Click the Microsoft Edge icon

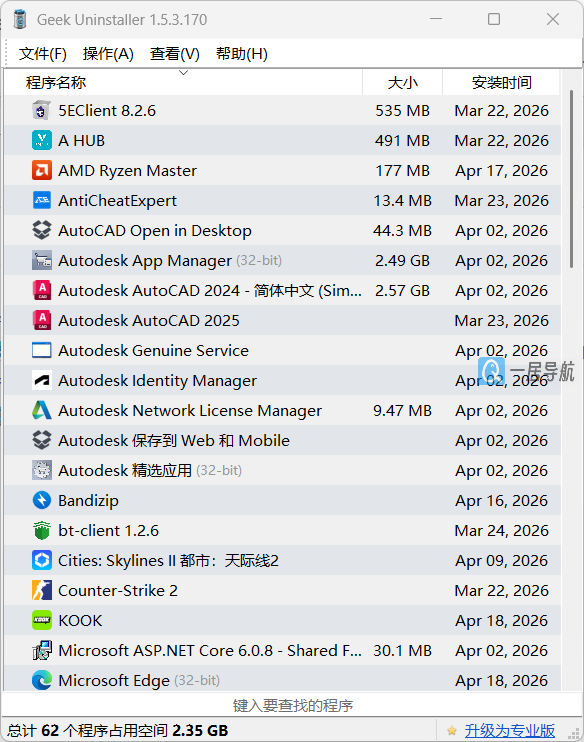click(x=42, y=680)
